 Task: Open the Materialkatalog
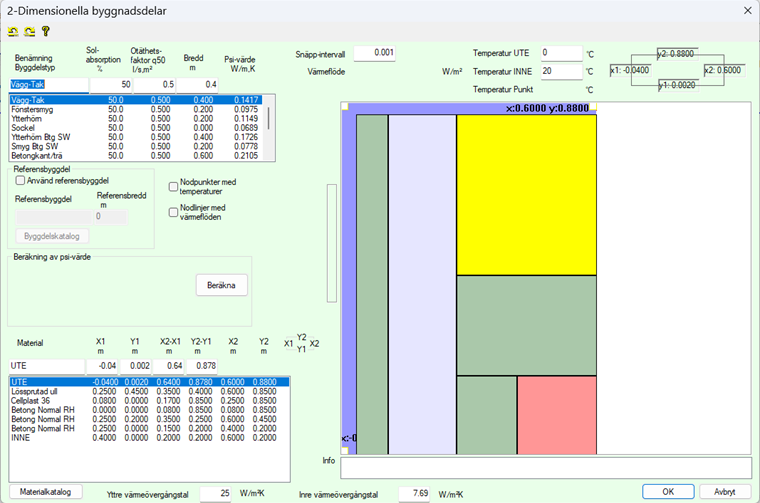coord(47,491)
